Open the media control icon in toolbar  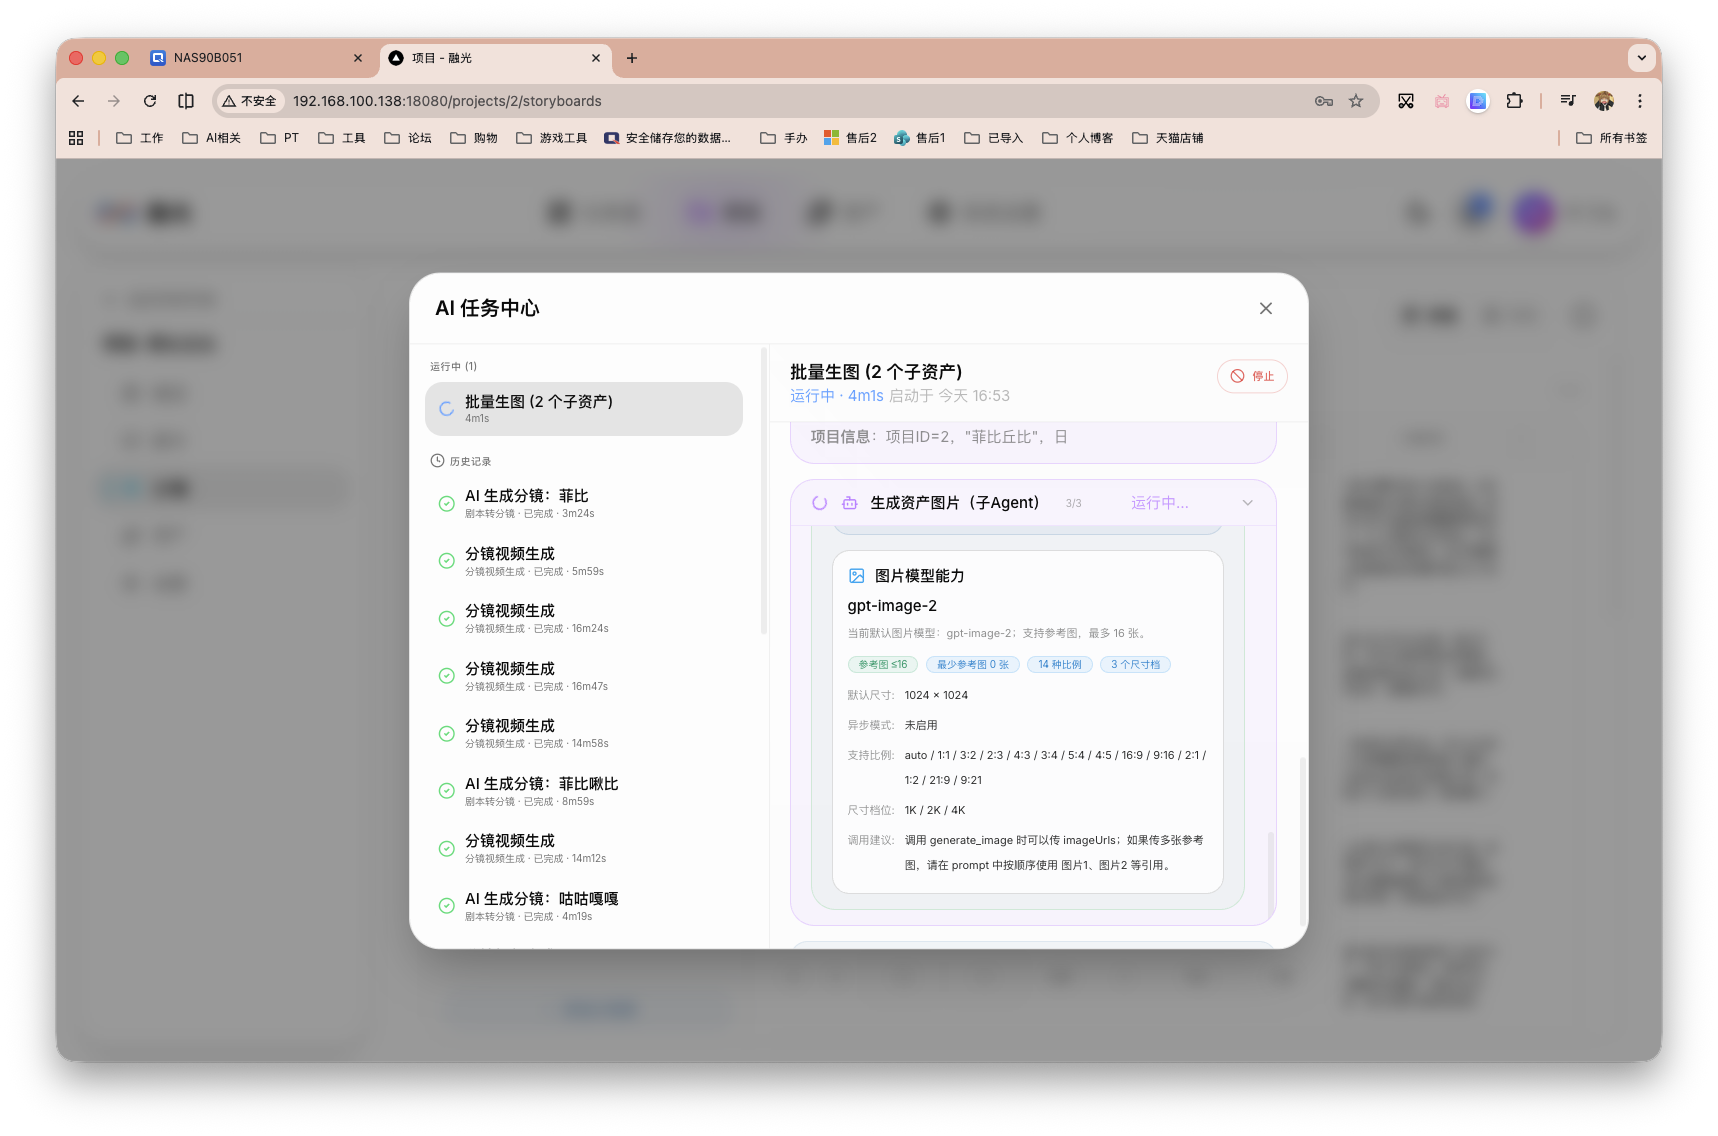tap(1568, 101)
